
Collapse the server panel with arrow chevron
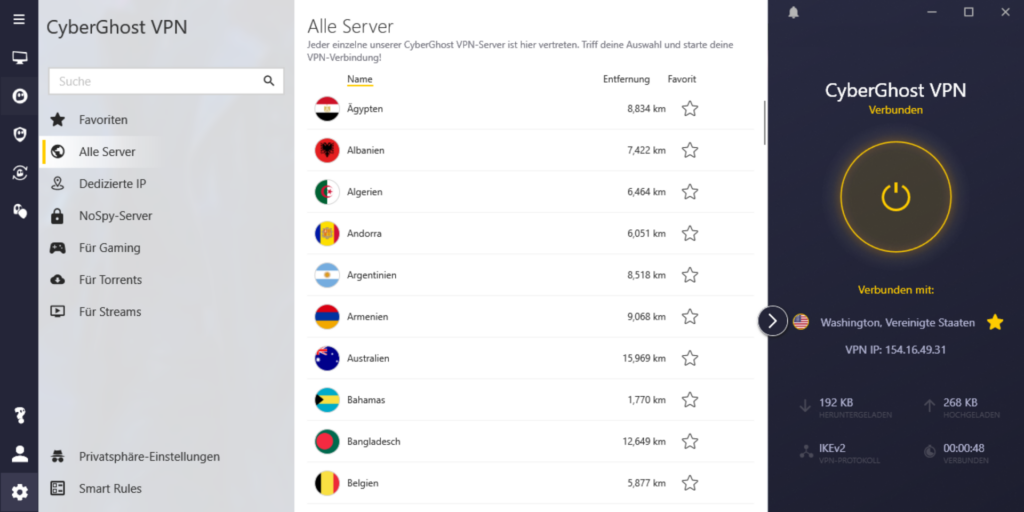click(x=773, y=321)
